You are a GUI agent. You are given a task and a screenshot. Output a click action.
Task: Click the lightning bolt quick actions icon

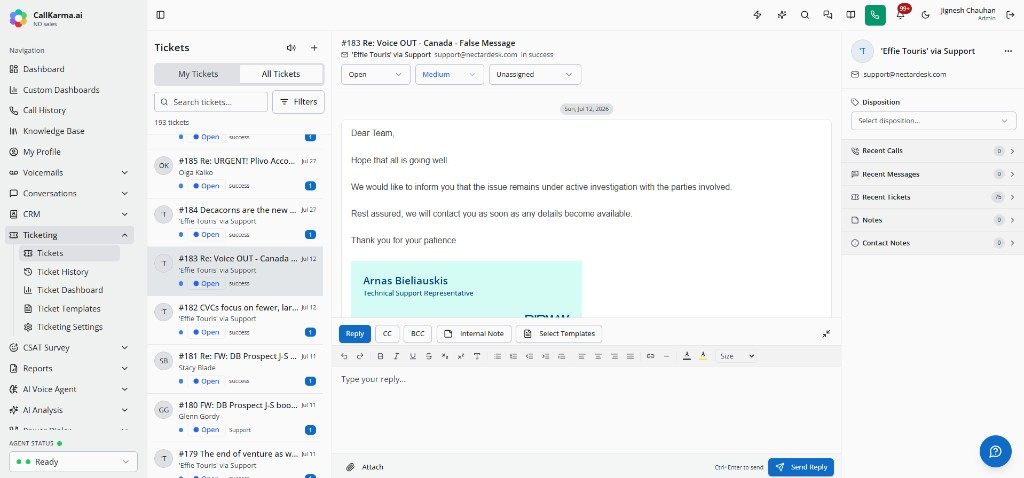point(758,15)
